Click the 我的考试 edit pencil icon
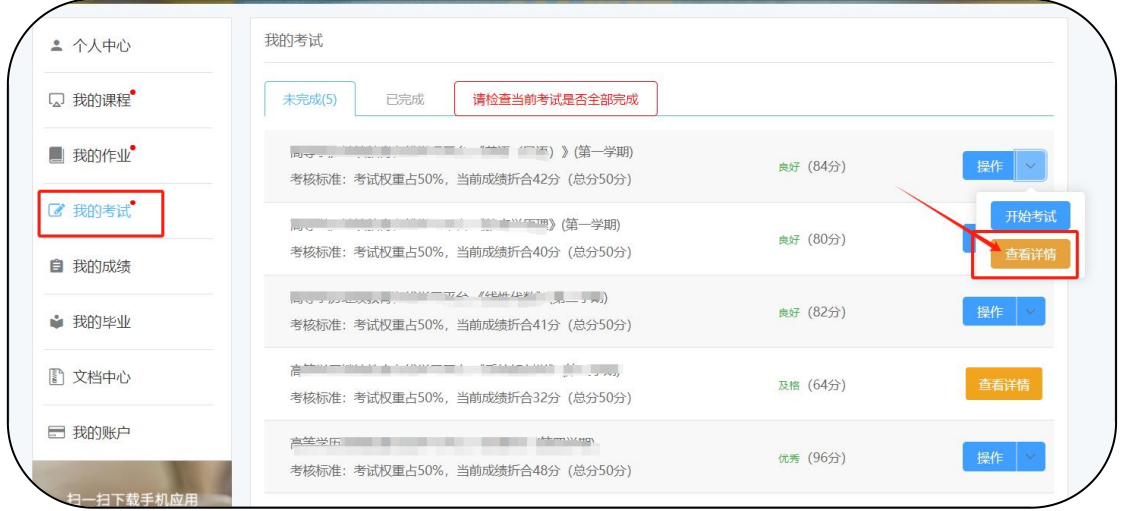This screenshot has height=511, width=1123. pyautogui.click(x=56, y=211)
